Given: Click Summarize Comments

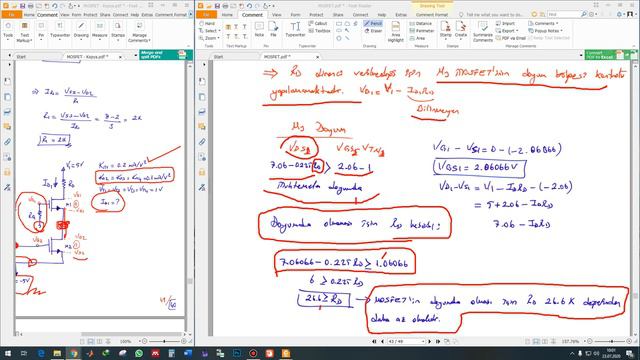Looking at the screenshot, I should 483,31.
